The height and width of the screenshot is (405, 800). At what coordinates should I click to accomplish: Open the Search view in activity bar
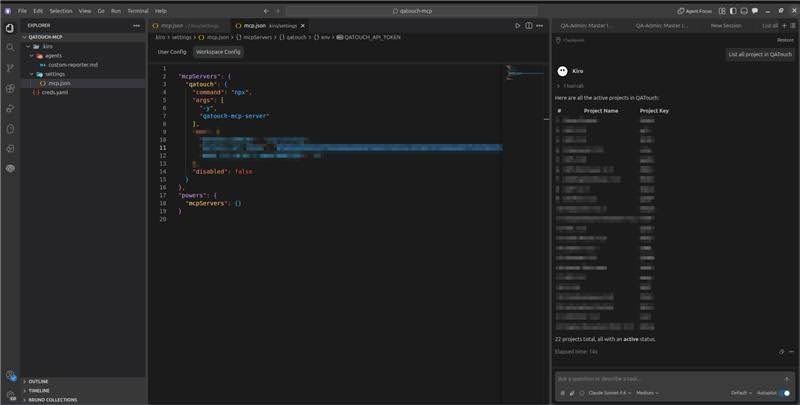tap(10, 48)
